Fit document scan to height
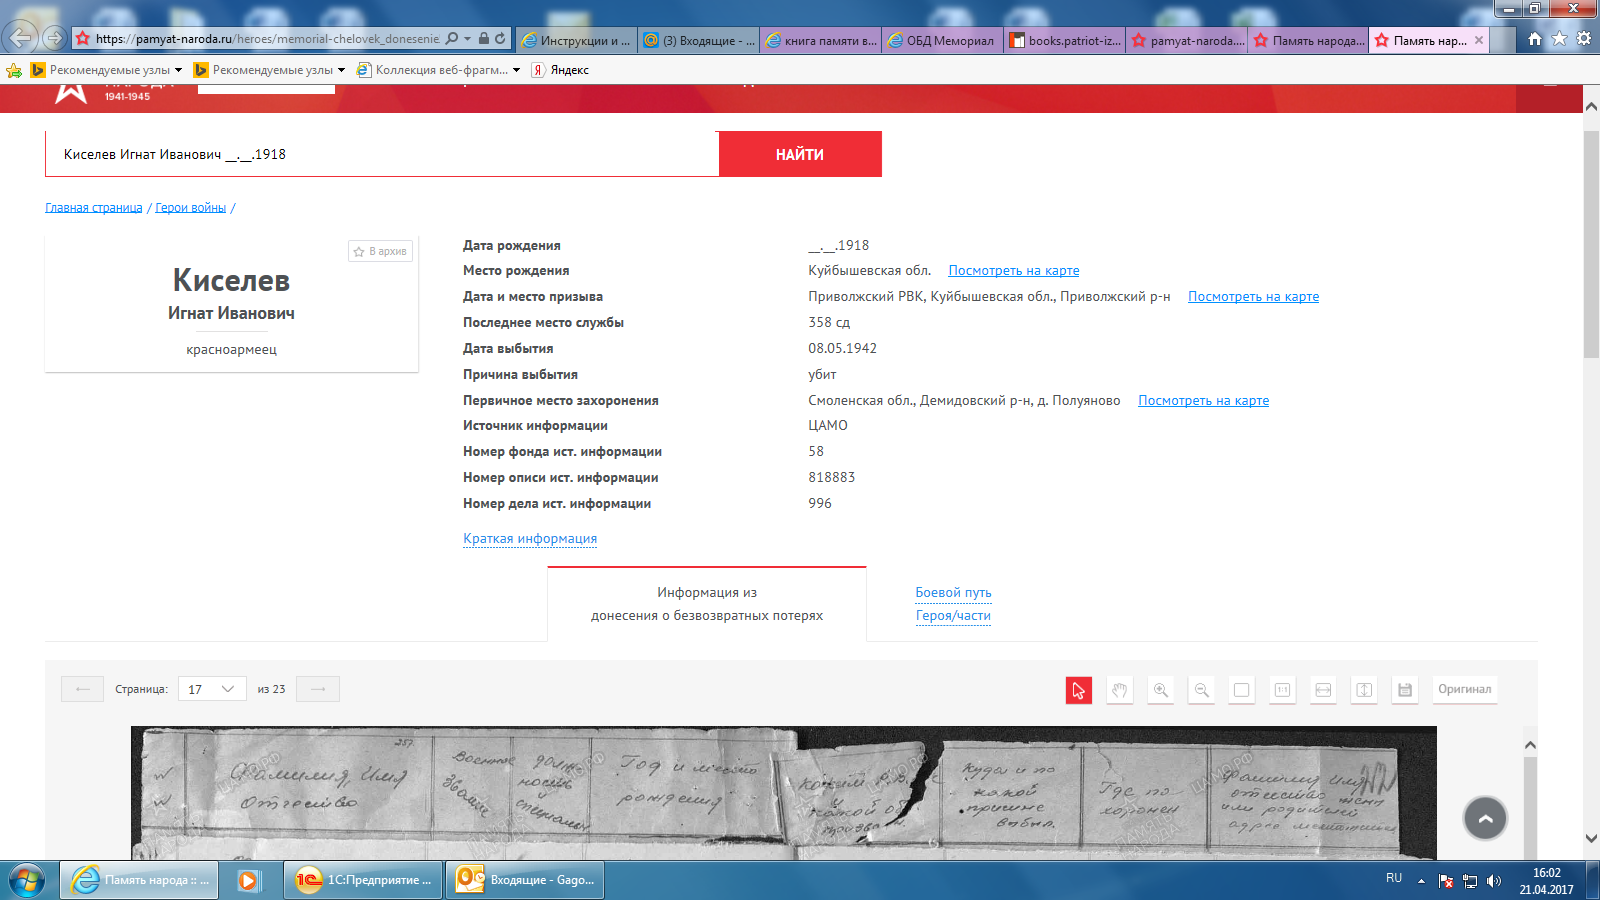 point(1364,690)
